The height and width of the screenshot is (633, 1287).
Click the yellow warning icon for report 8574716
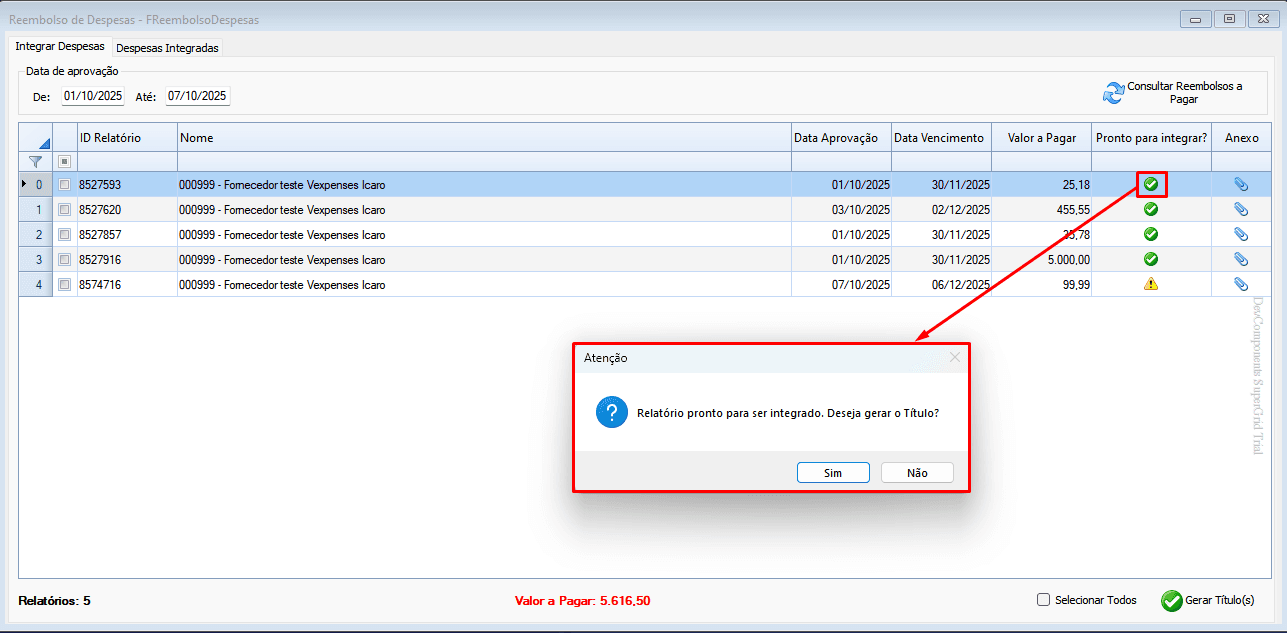1151,284
